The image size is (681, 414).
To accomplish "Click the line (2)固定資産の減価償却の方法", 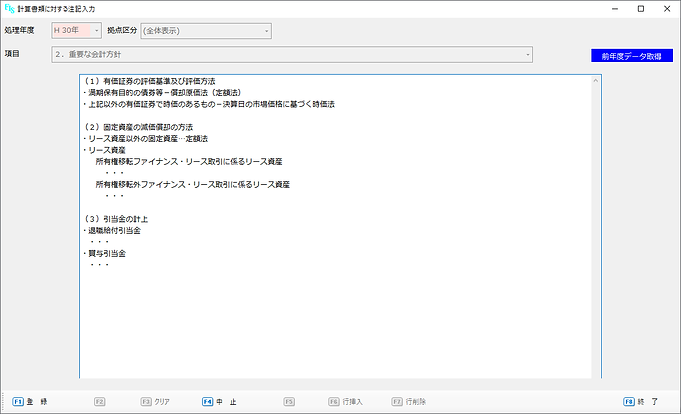I will click(x=138, y=127).
